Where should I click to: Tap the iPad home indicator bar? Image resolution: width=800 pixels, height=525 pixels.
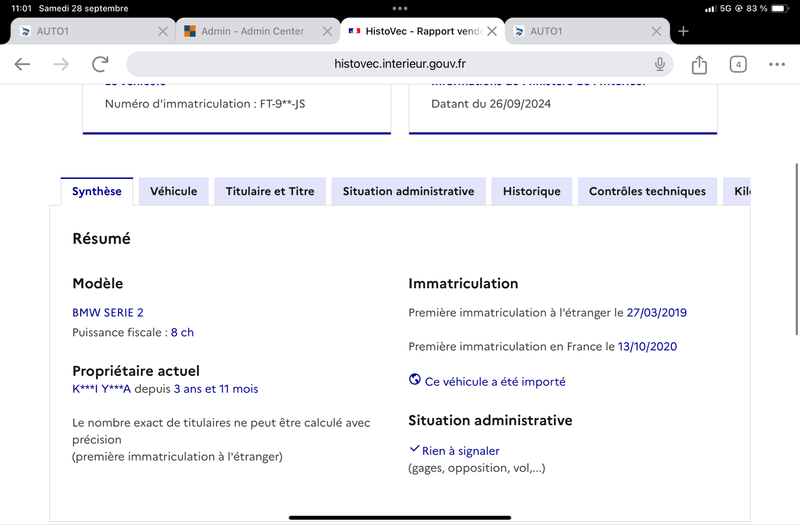[400, 518]
